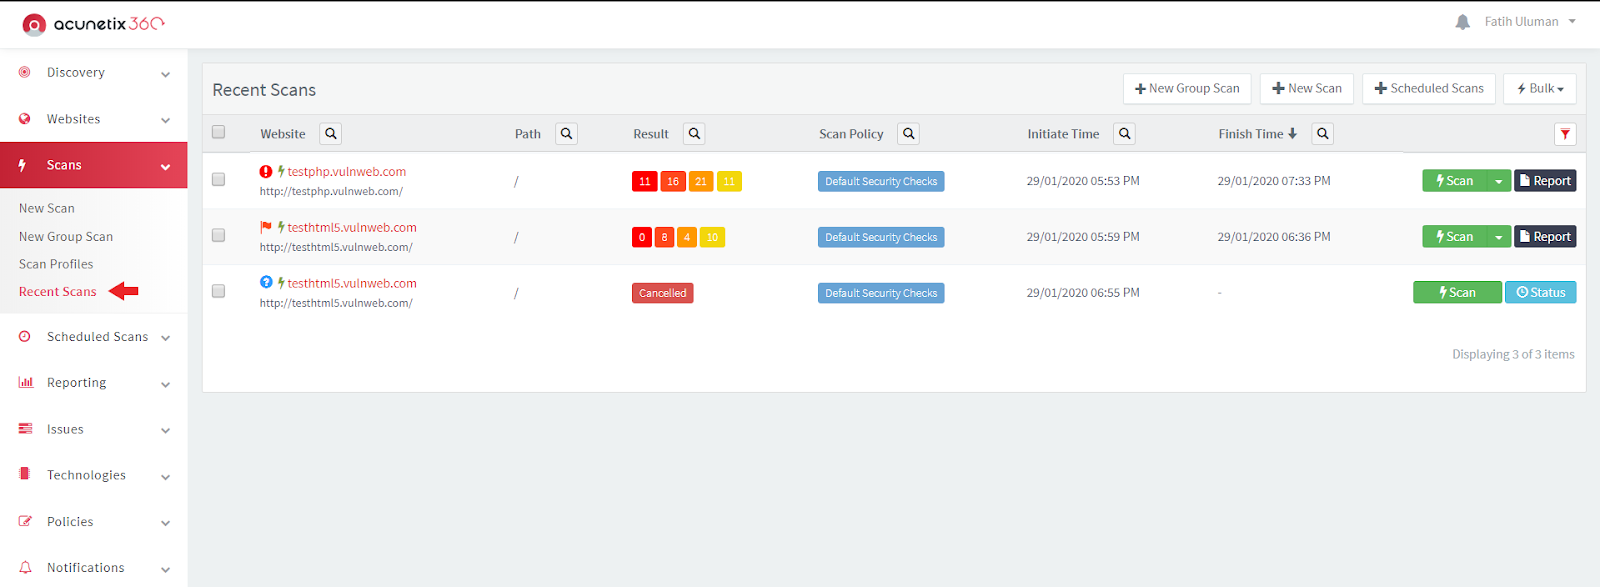The height and width of the screenshot is (587, 1600).
Task: Click the Status button for cancelled scan
Action: pyautogui.click(x=1541, y=292)
